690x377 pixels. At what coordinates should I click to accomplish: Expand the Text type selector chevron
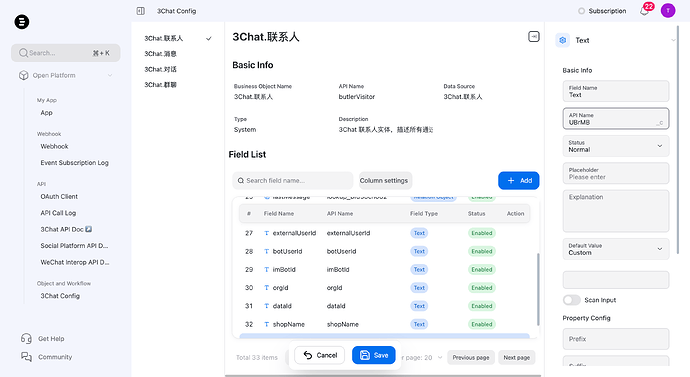click(673, 40)
